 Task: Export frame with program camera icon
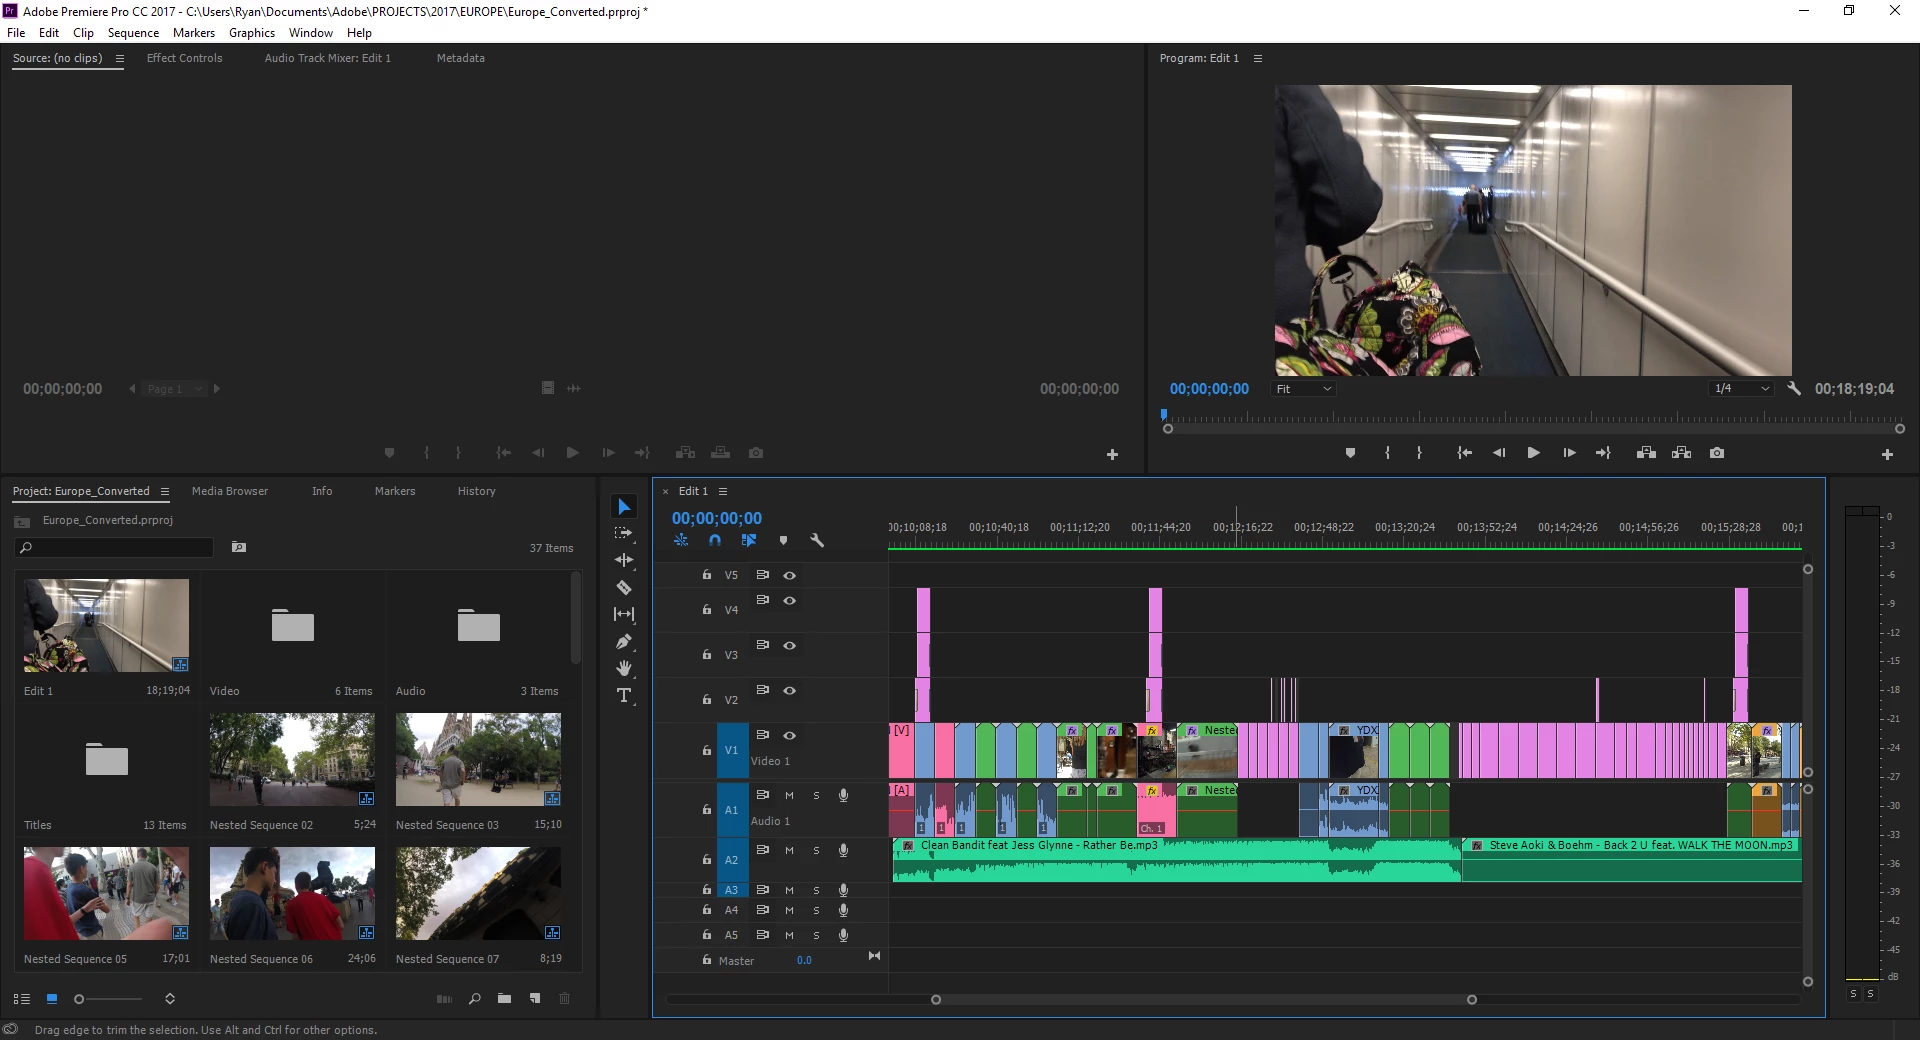click(1717, 453)
